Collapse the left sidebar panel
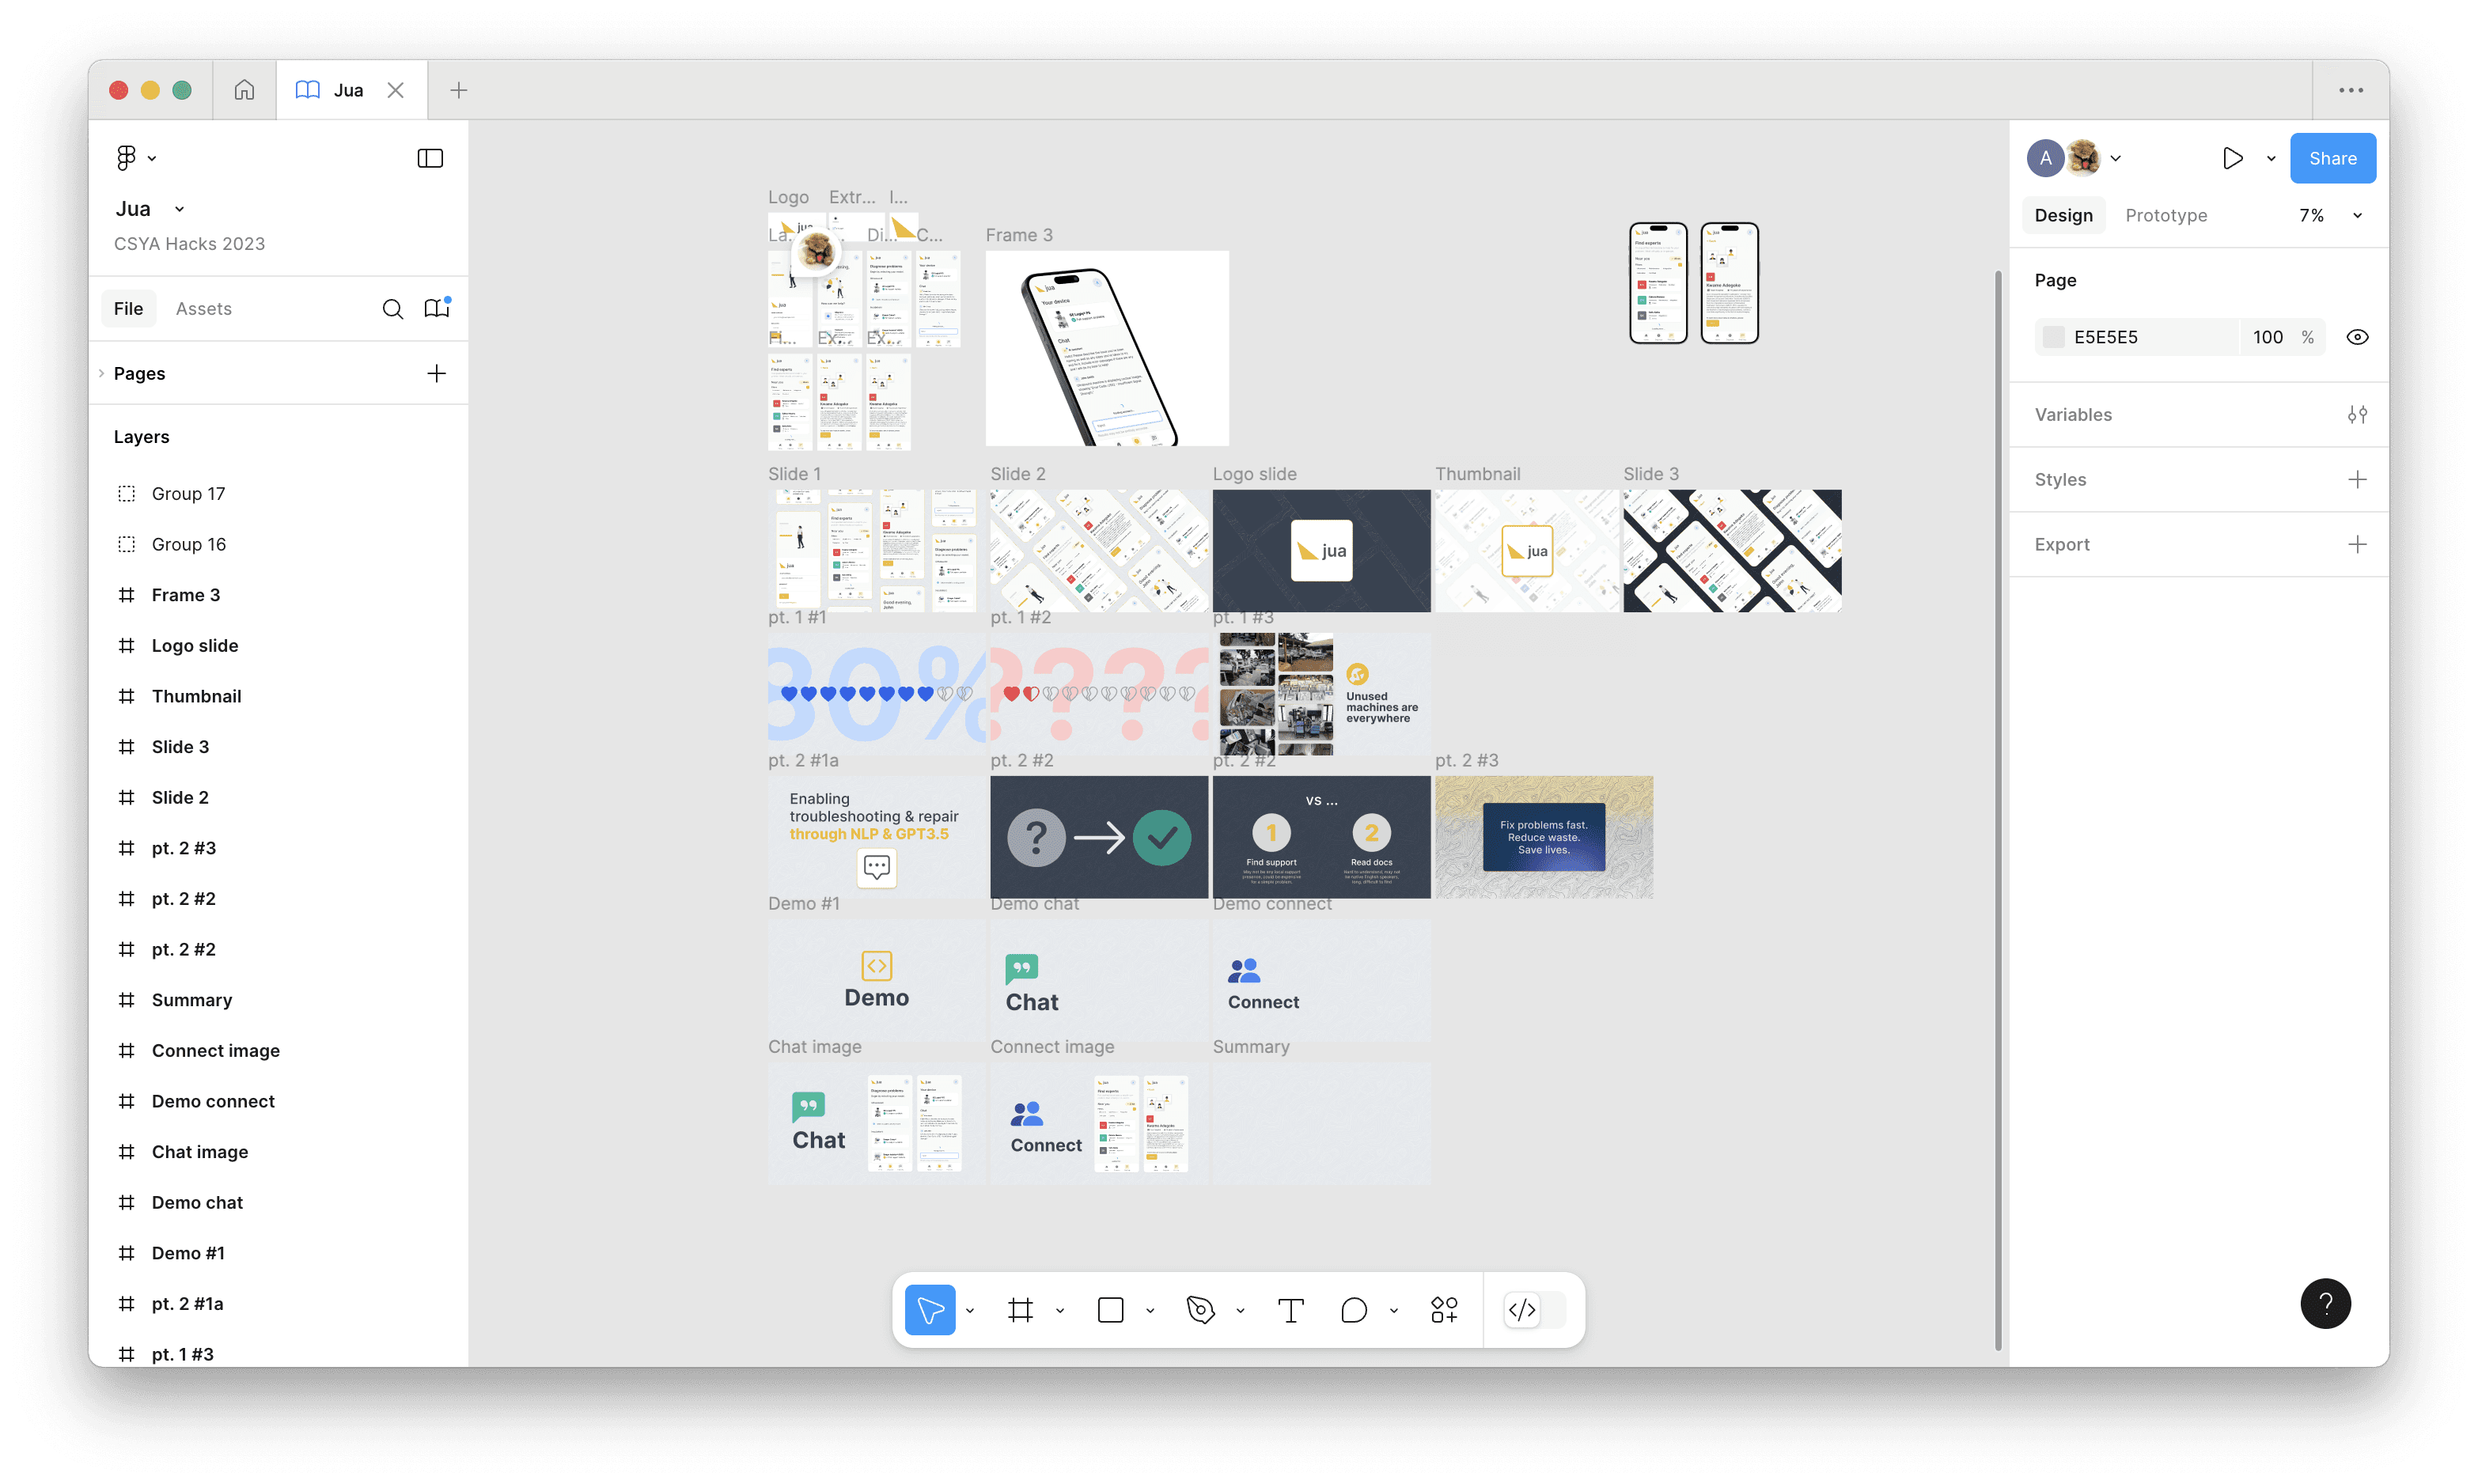Image resolution: width=2478 pixels, height=1484 pixels. pyautogui.click(x=430, y=158)
